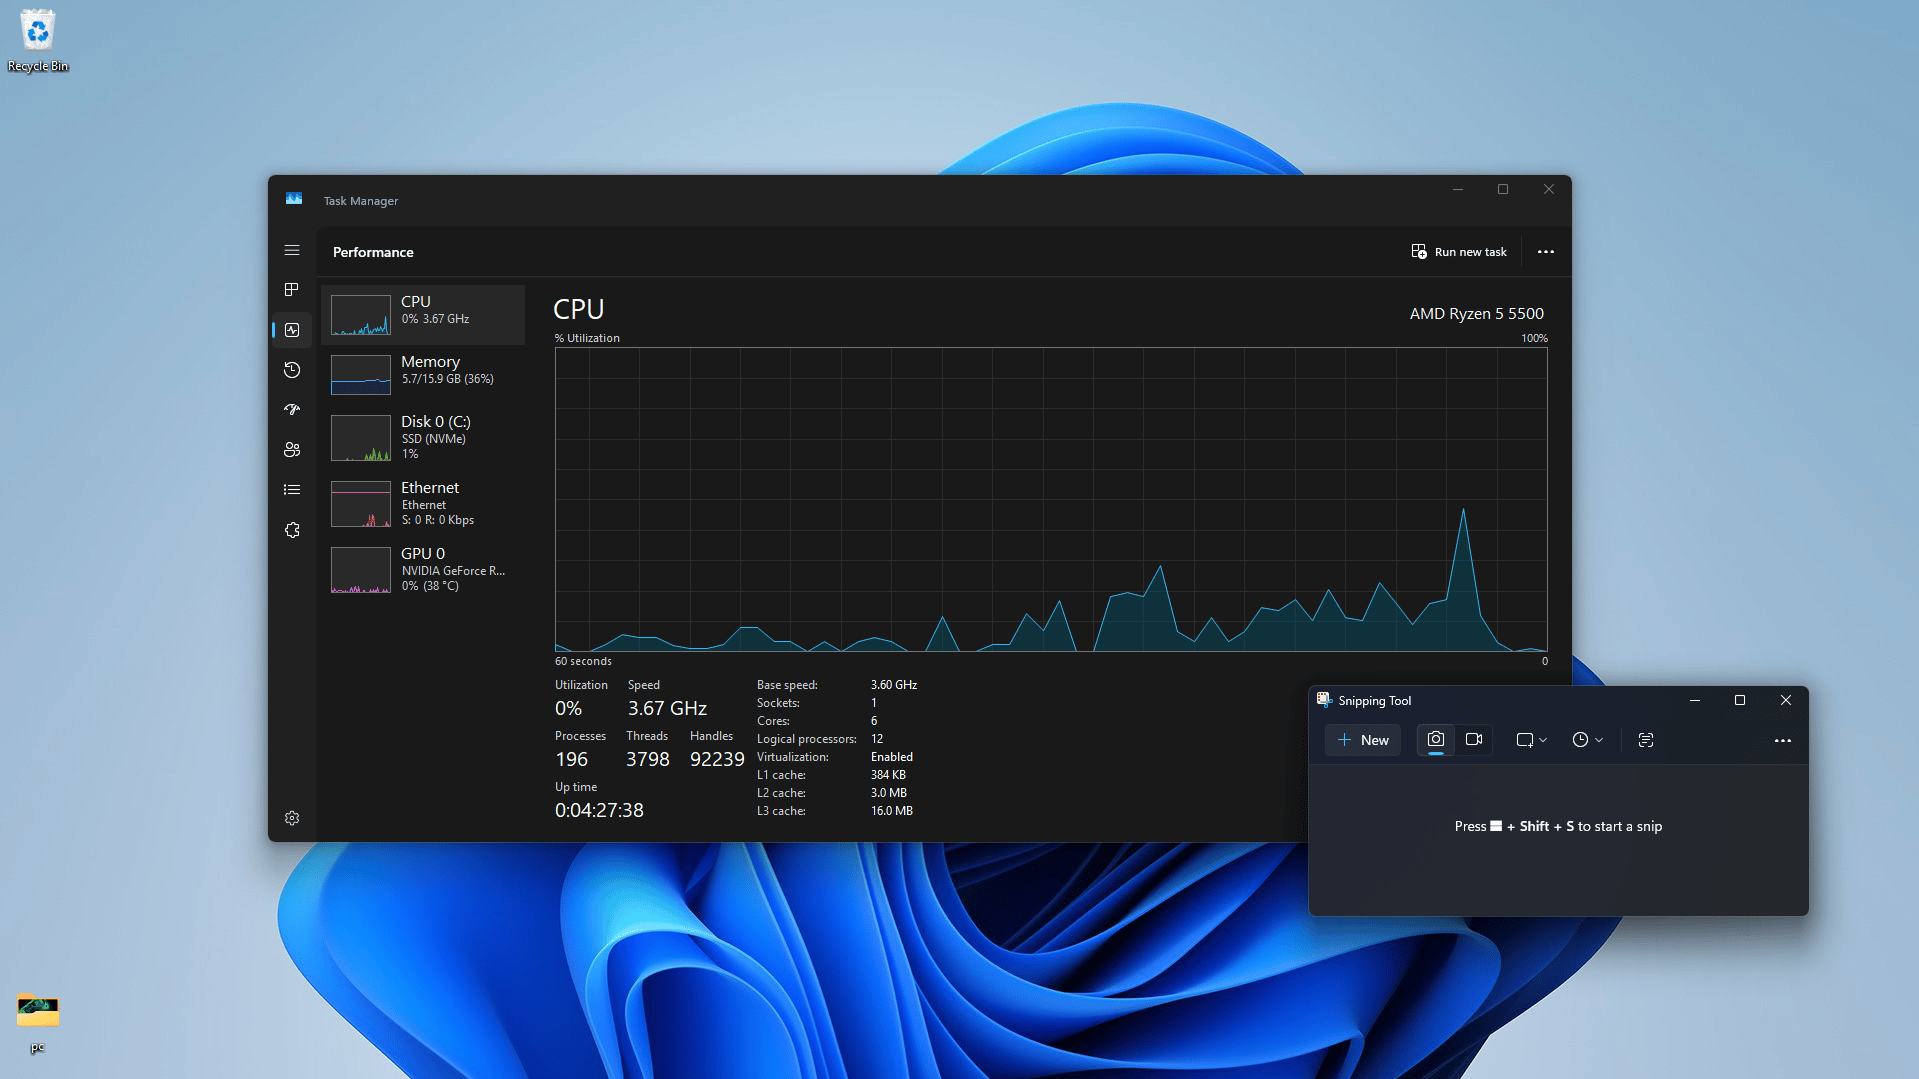
Task: Click the AMD Ryzen 5 5500 label
Action: (1476, 313)
